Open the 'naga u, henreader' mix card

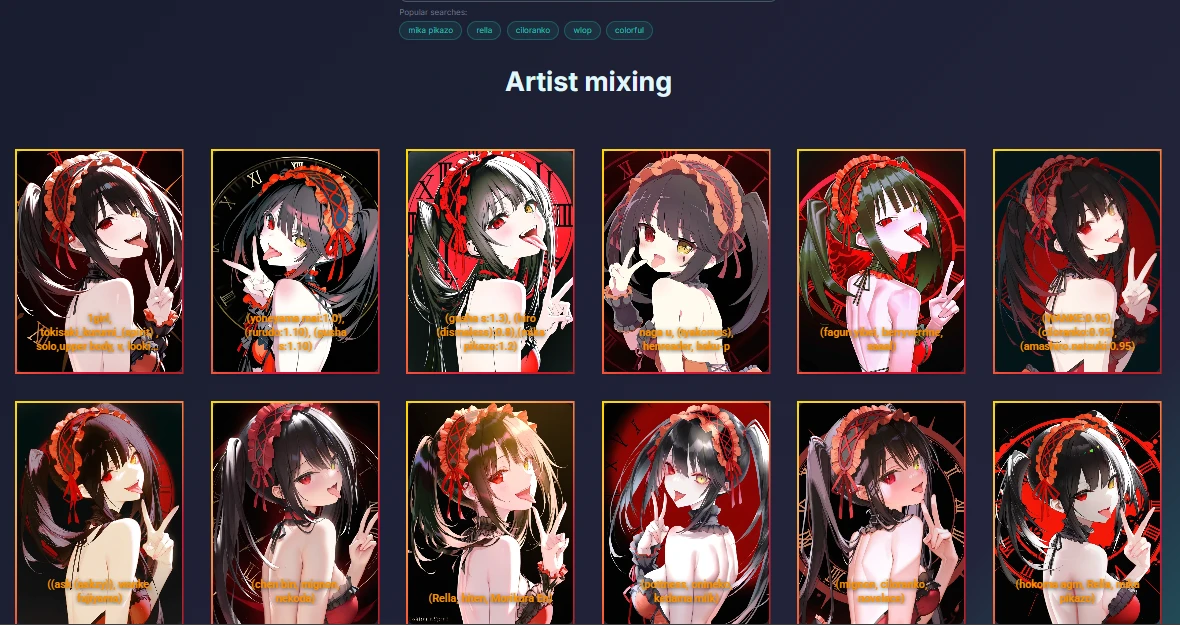coord(686,261)
